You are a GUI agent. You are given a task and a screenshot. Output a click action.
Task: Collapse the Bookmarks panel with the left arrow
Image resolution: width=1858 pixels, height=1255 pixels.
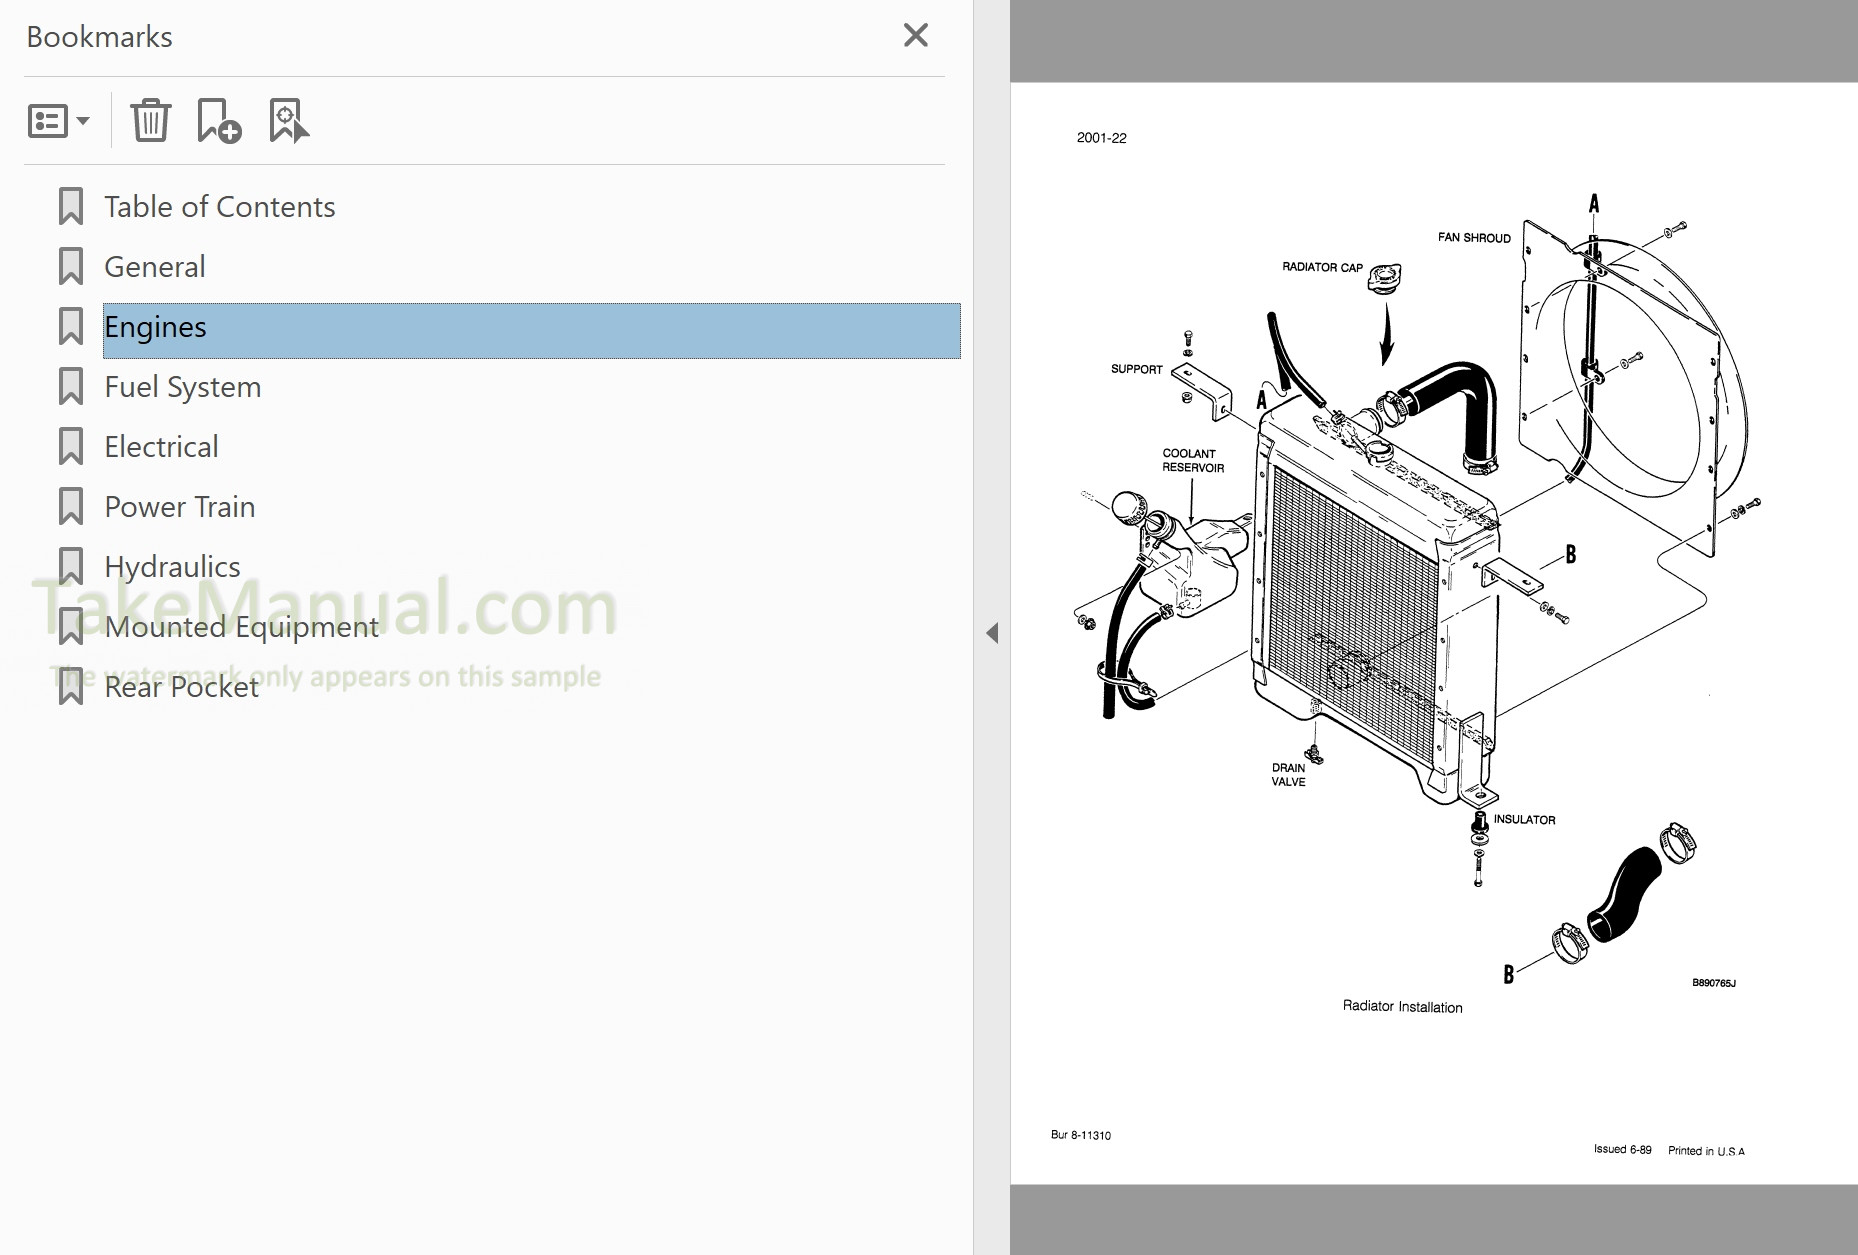point(992,632)
